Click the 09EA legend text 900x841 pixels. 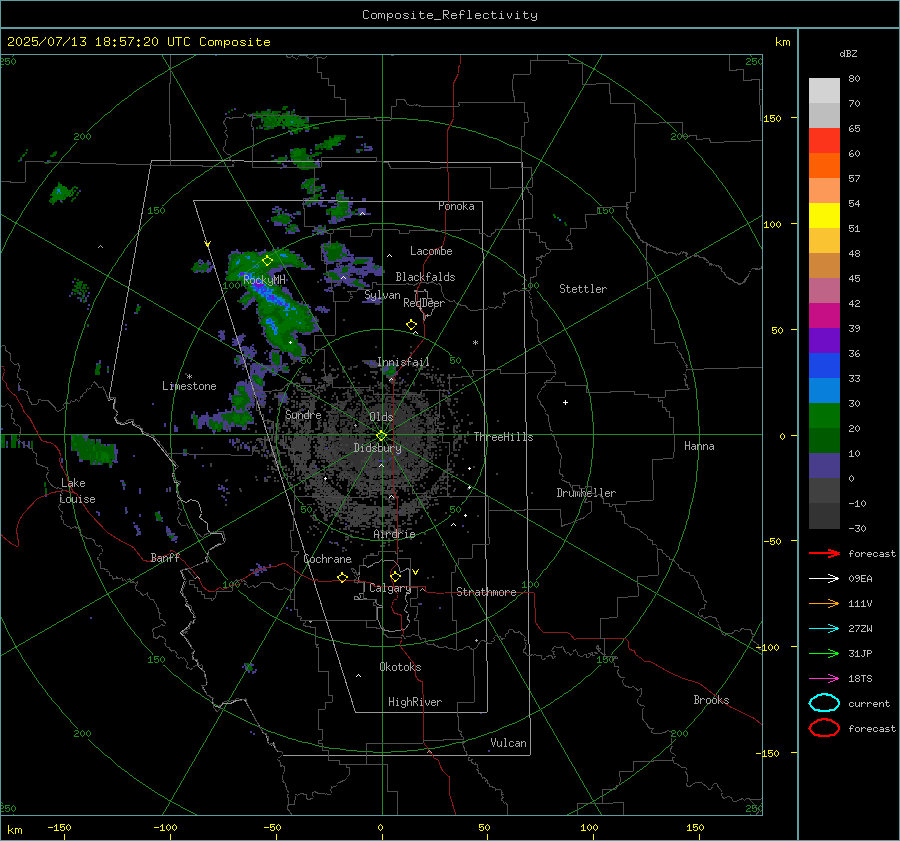[x=860, y=579]
